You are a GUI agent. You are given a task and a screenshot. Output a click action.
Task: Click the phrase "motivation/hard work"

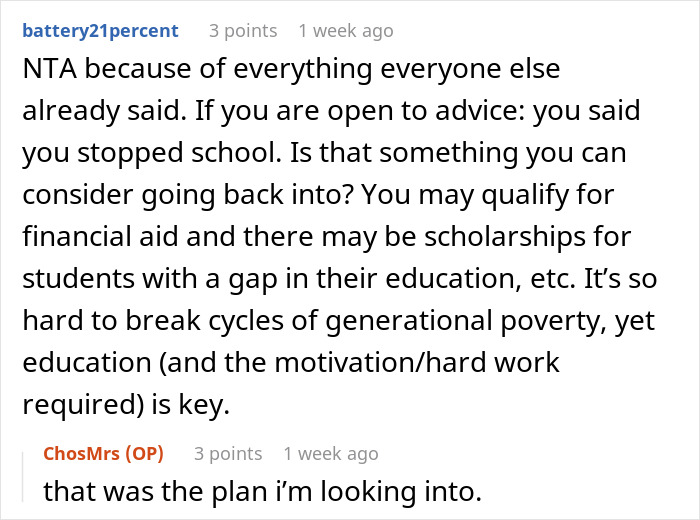click(417, 362)
